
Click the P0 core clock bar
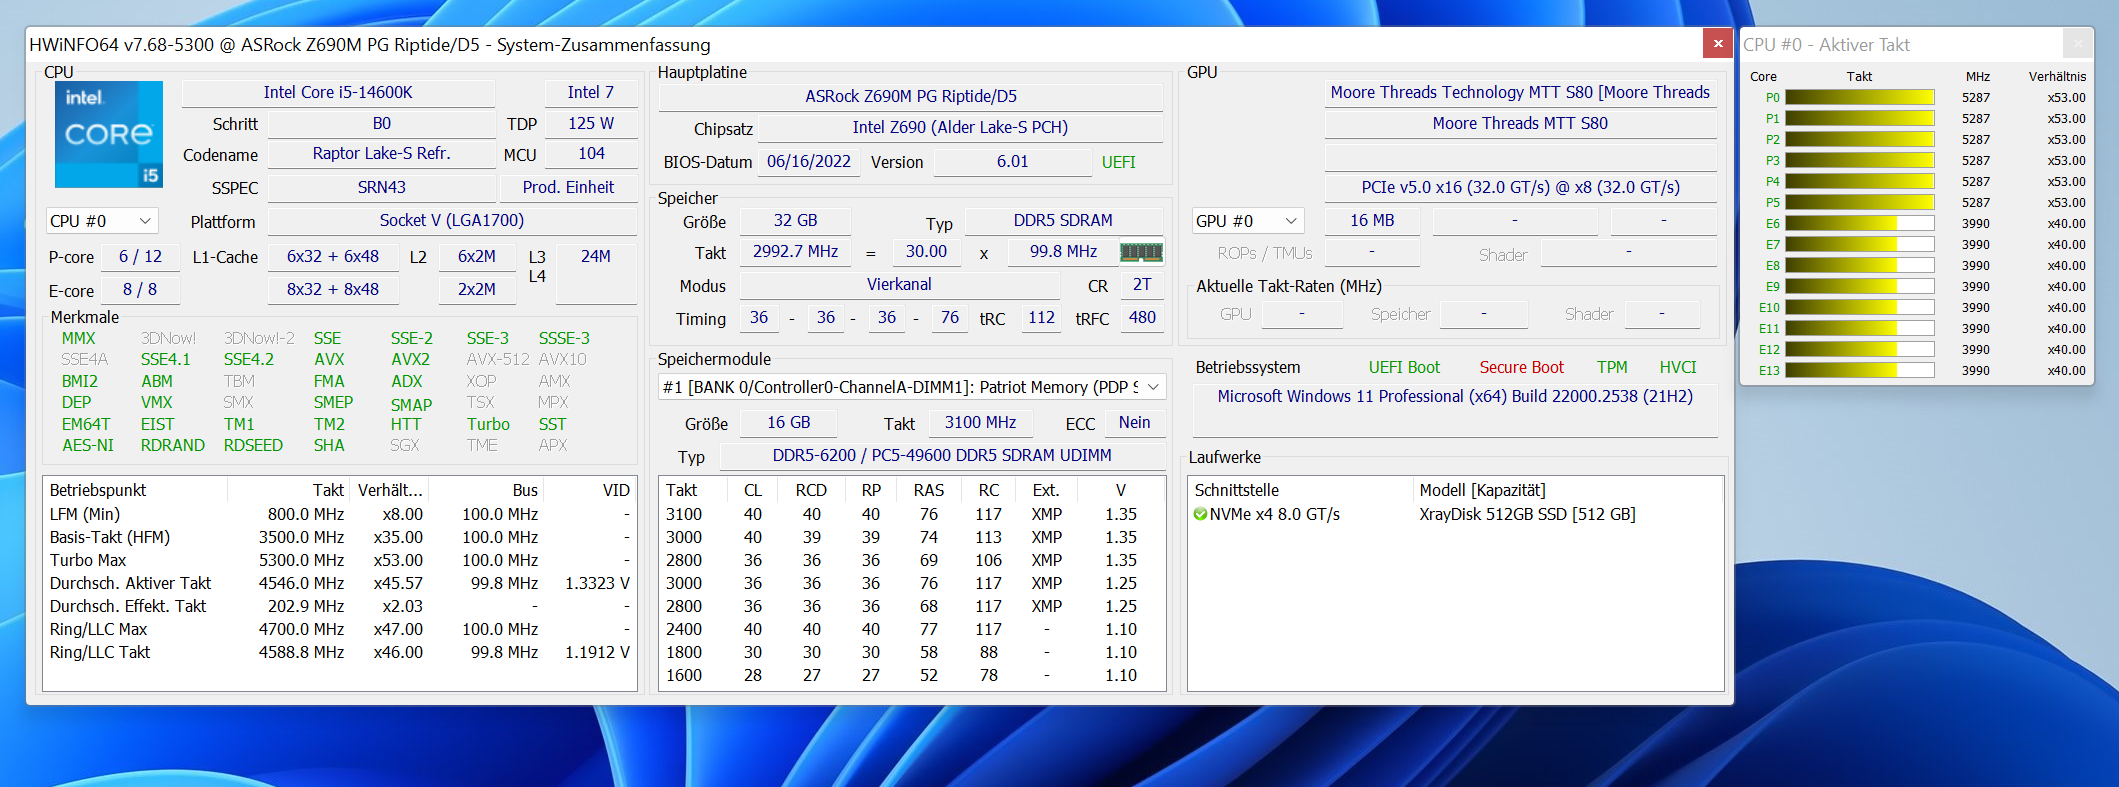(x=1860, y=97)
